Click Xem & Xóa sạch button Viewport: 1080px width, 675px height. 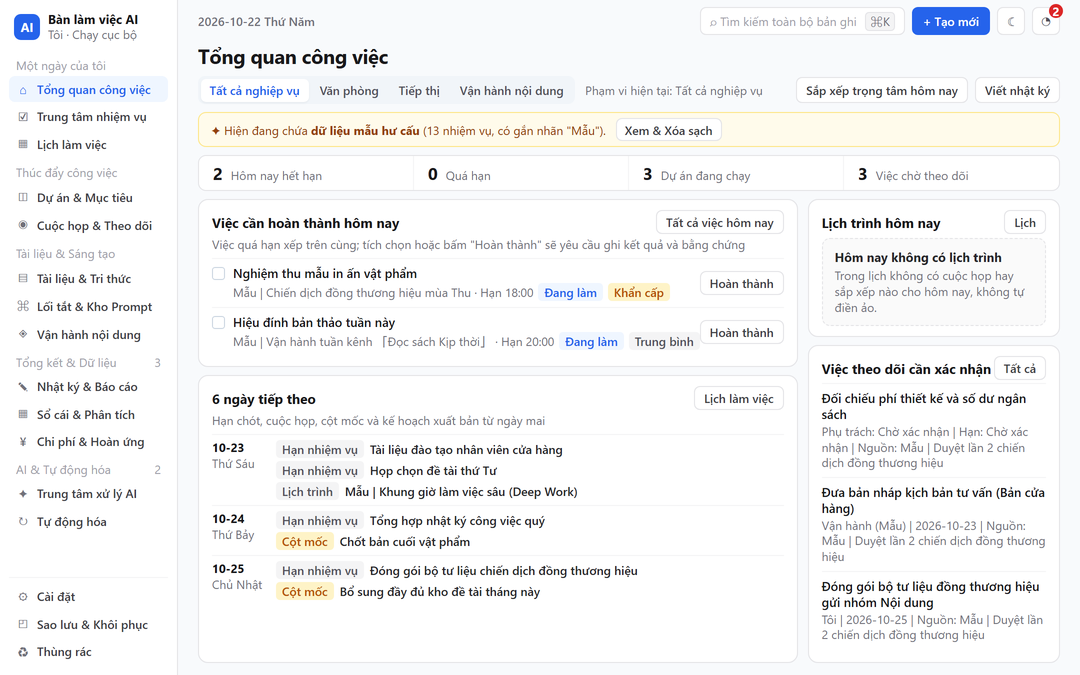[668, 131]
